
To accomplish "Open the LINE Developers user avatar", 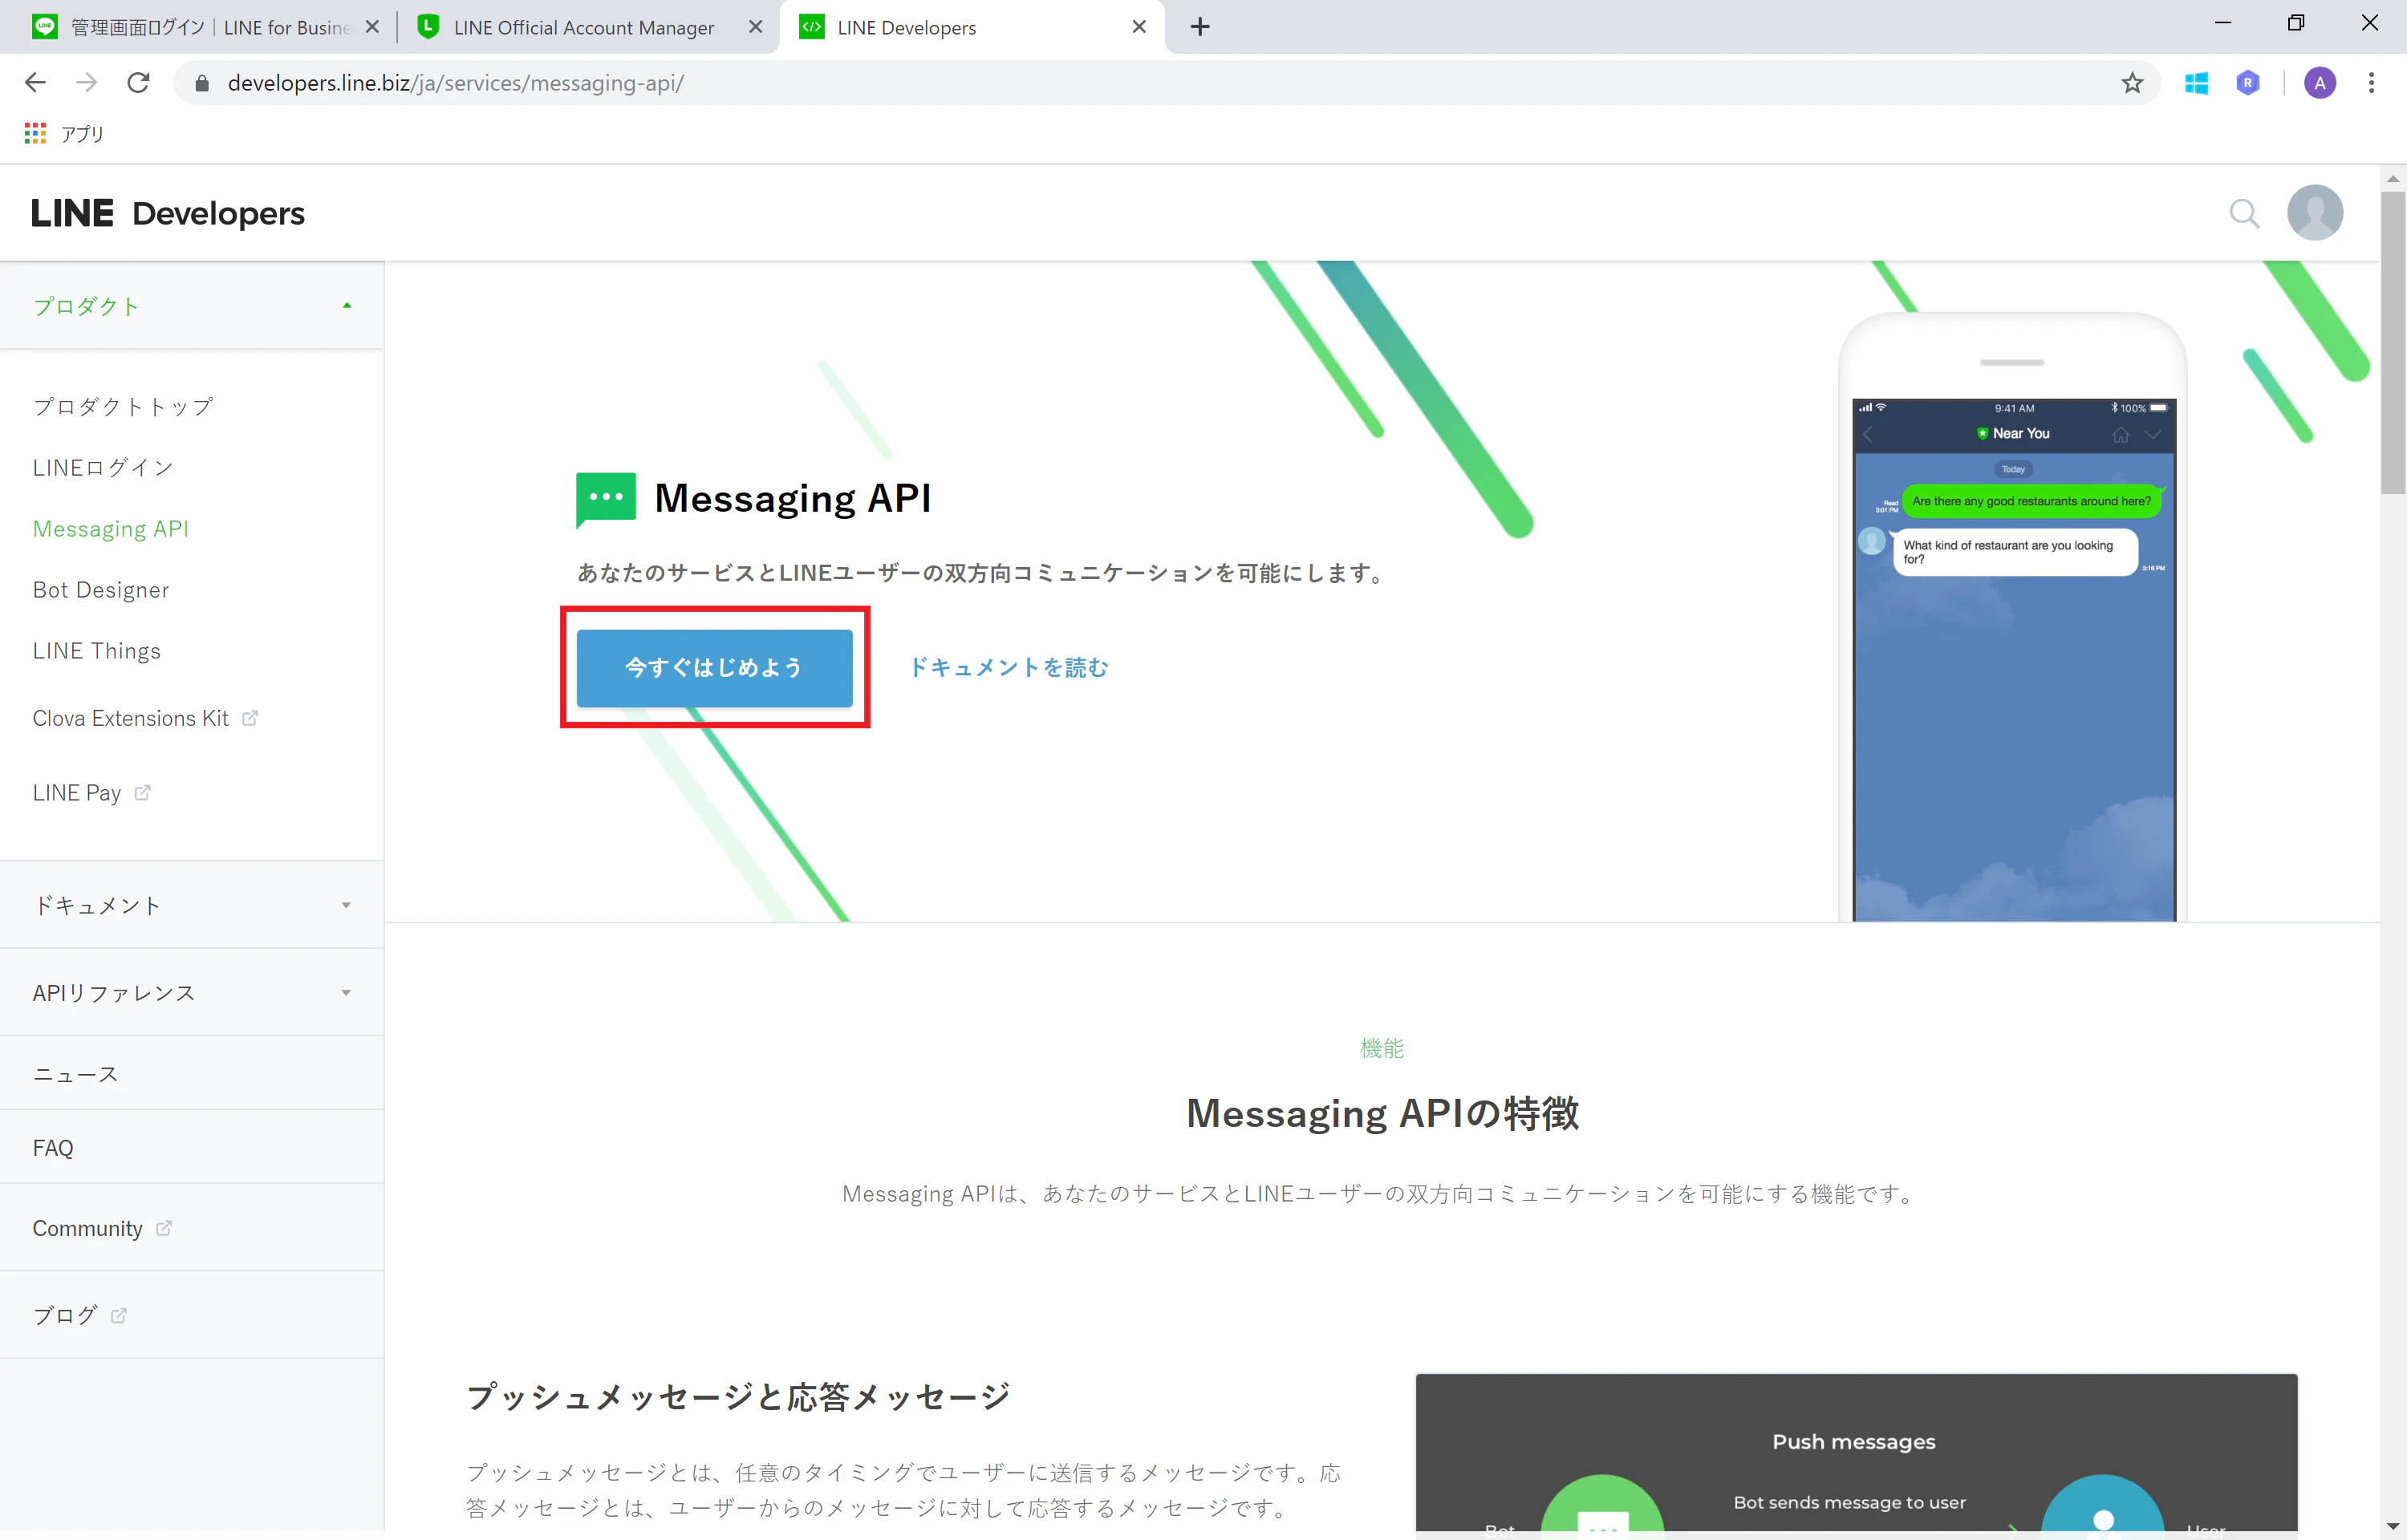I will tap(2315, 212).
